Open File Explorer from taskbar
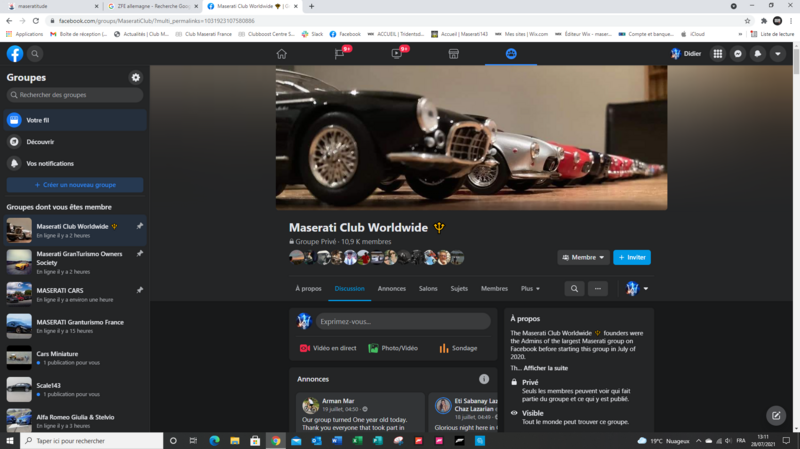800x449 pixels. (235, 441)
